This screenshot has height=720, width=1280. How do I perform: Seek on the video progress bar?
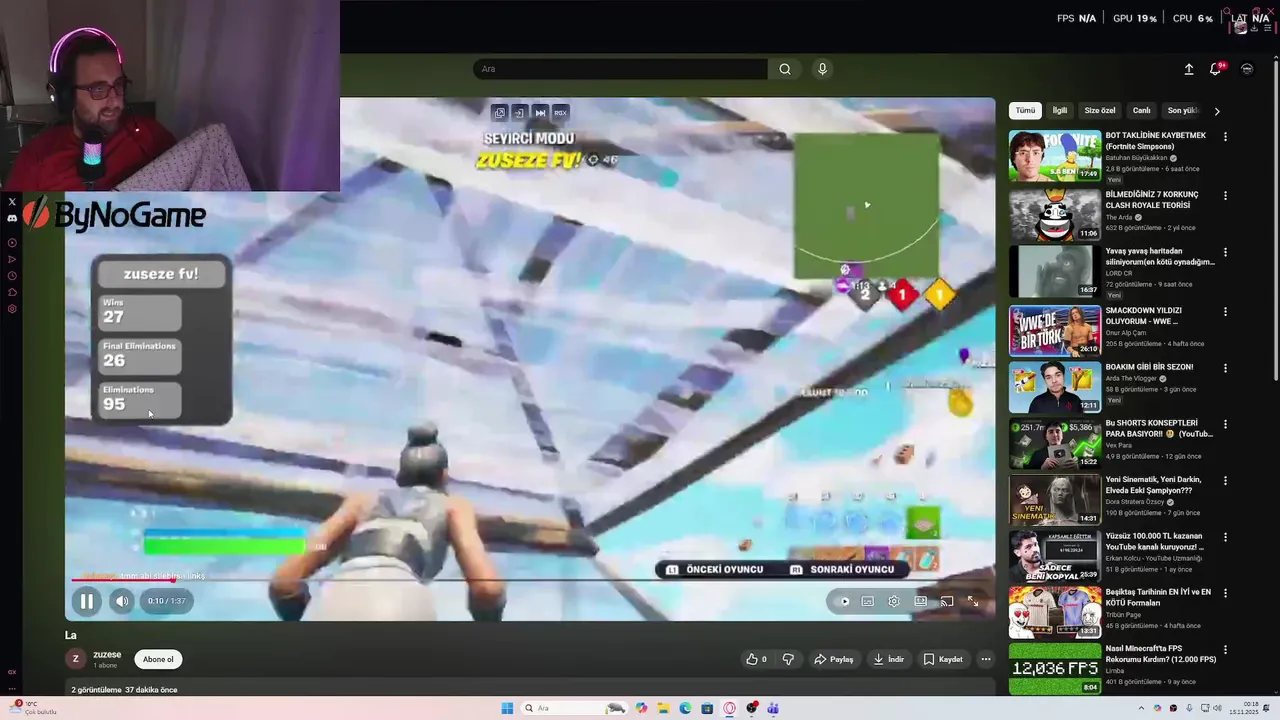530,579
